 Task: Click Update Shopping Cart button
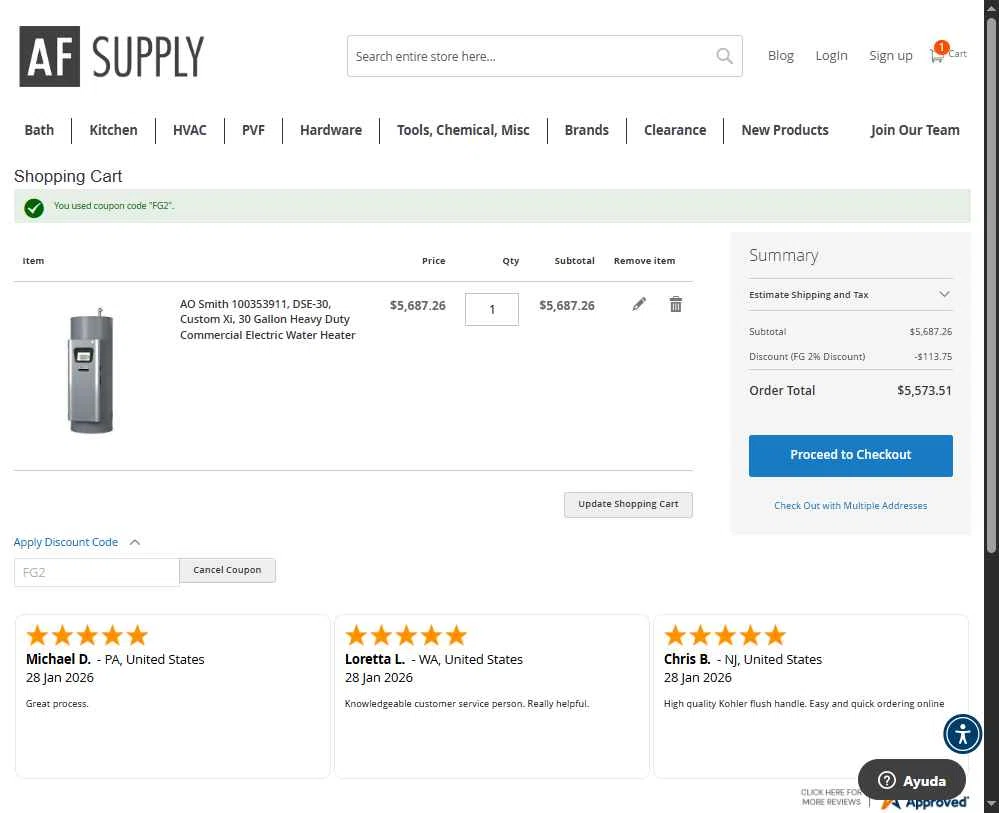[x=628, y=505]
